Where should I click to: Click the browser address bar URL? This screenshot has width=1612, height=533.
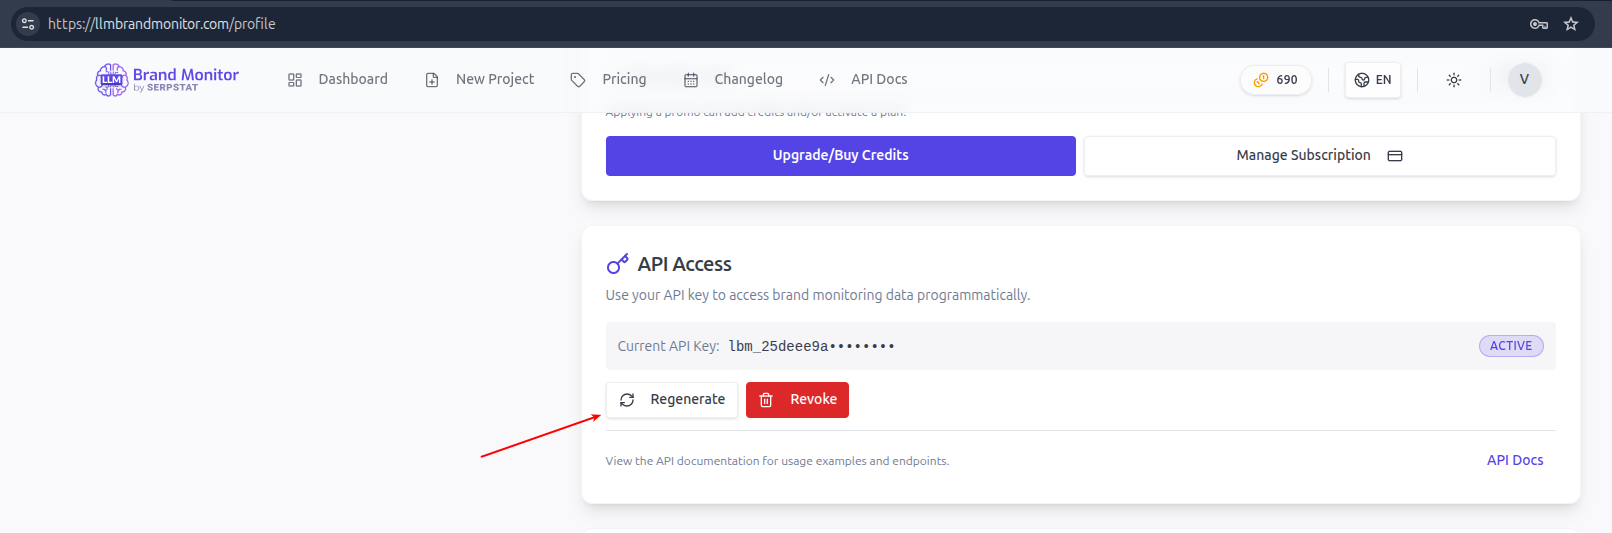162,24
